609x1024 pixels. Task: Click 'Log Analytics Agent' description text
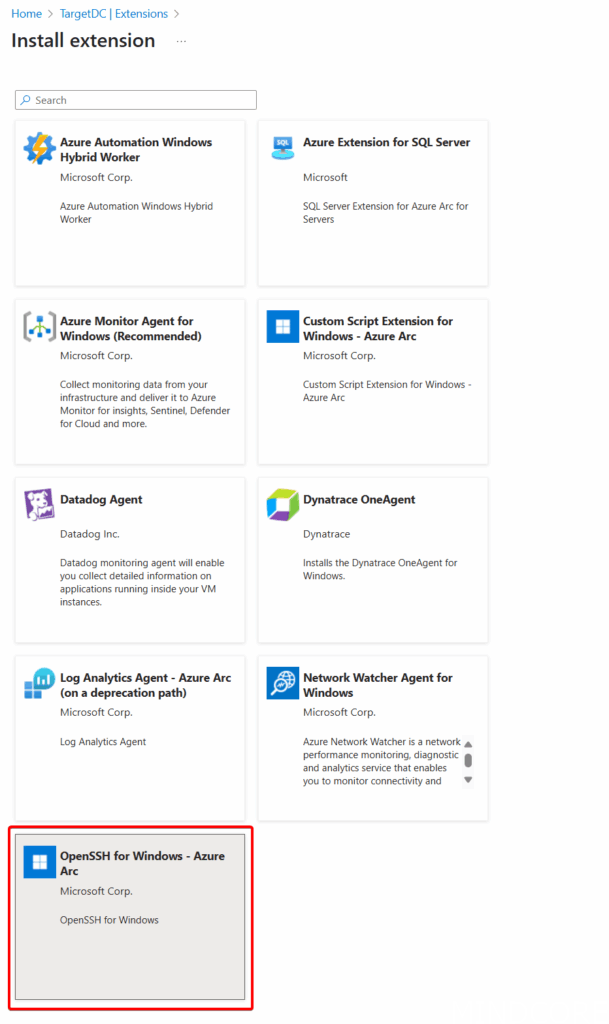pyautogui.click(x=102, y=742)
